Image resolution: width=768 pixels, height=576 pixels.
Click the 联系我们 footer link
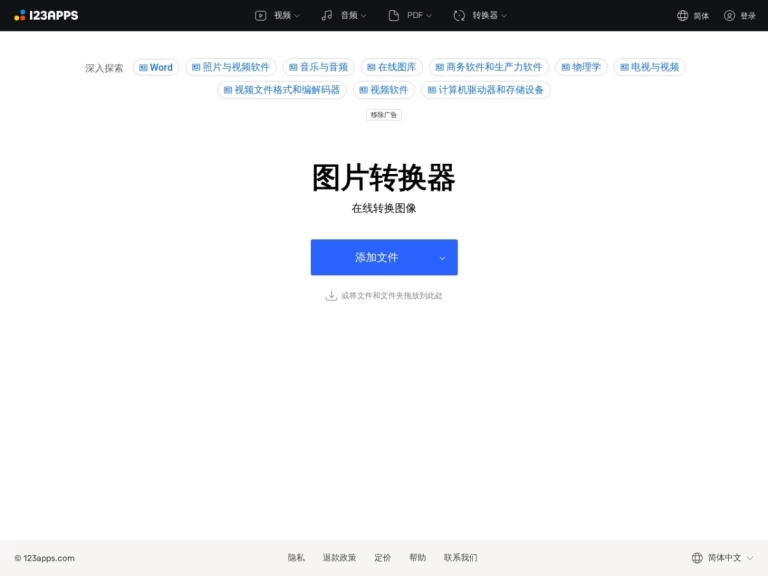(460, 557)
